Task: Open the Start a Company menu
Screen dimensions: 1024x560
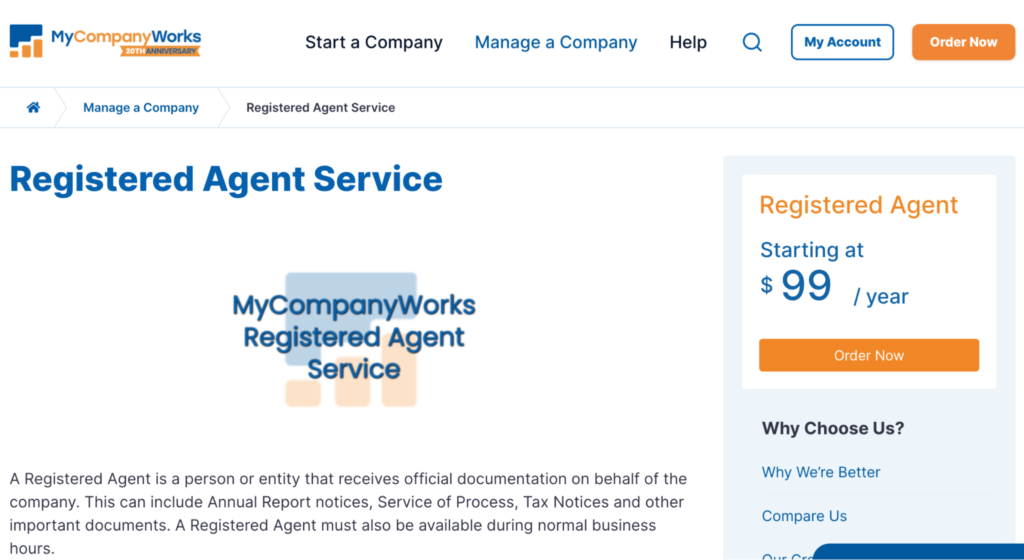Action: coord(374,42)
